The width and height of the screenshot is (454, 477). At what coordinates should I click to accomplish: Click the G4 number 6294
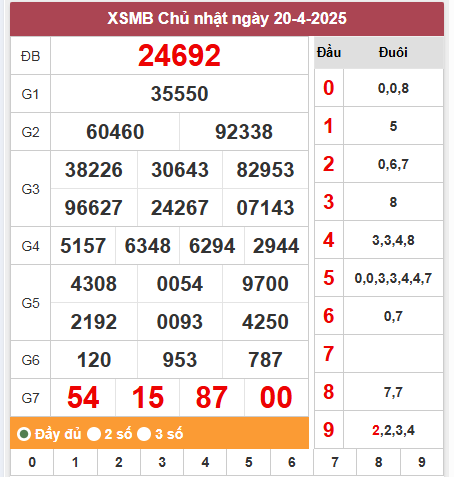[x=212, y=246]
